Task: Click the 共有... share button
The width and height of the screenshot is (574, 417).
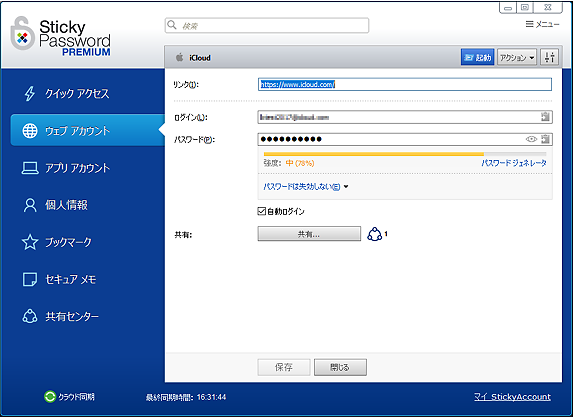Action: pyautogui.click(x=309, y=234)
